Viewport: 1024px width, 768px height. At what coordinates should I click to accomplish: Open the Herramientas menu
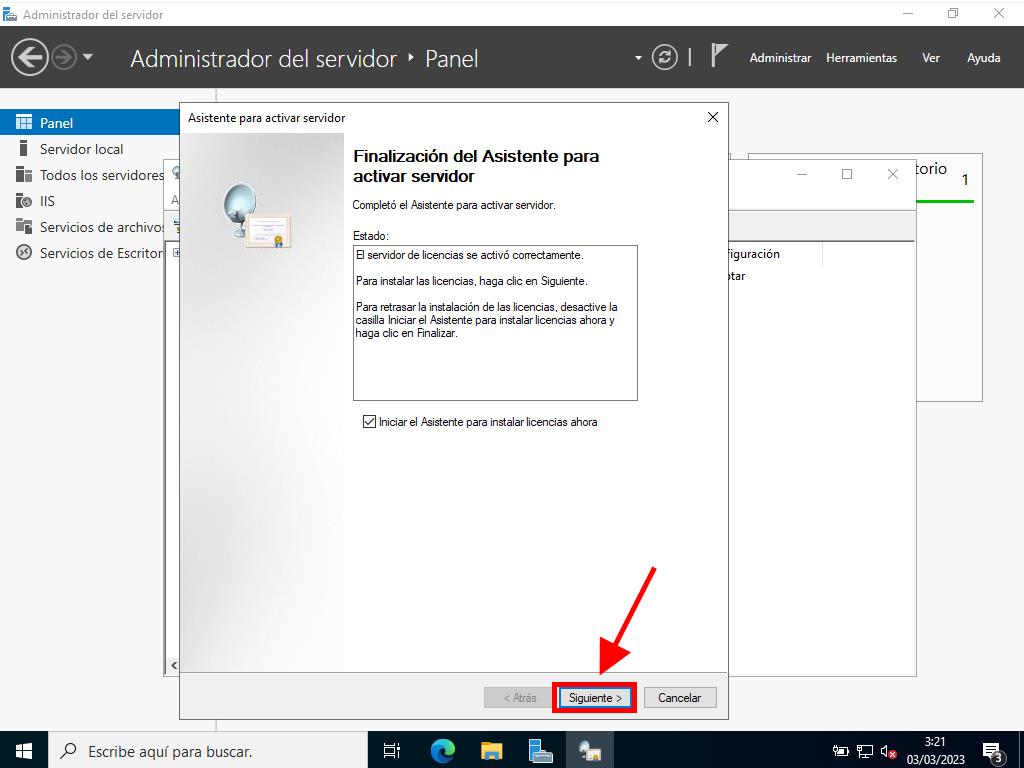(861, 58)
